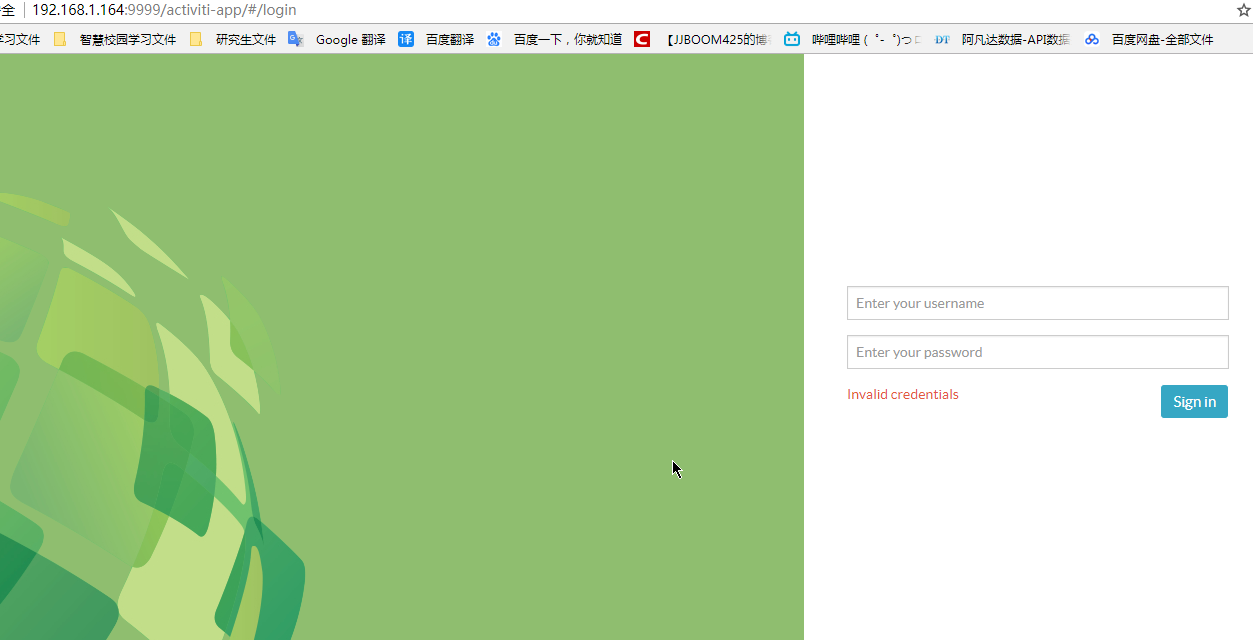Click the Sign in button
Image resolution: width=1253 pixels, height=640 pixels.
point(1194,401)
